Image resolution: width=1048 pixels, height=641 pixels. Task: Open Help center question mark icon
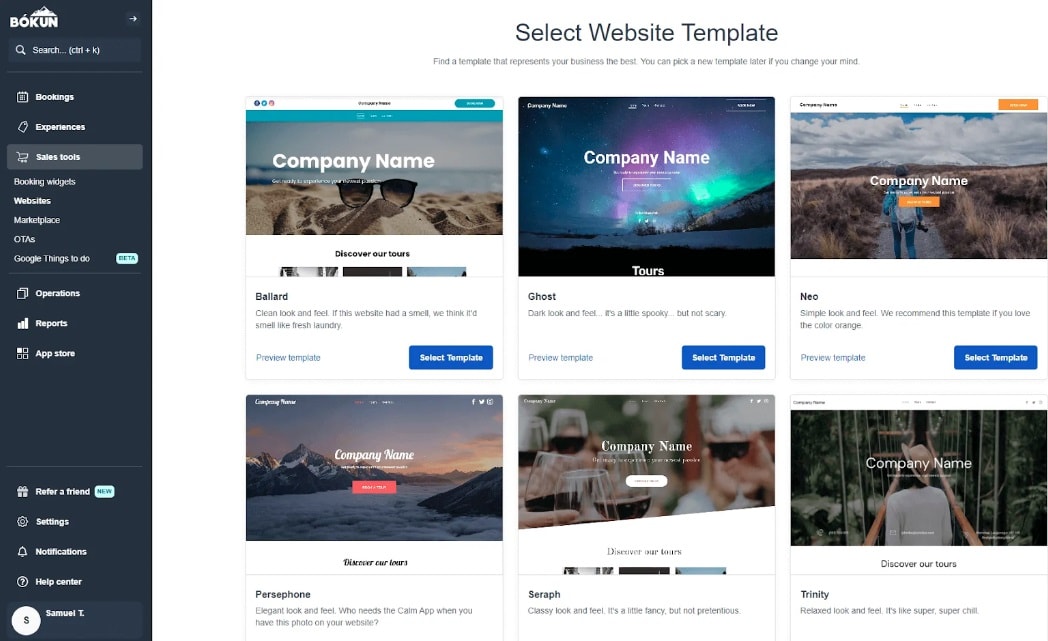[22, 582]
